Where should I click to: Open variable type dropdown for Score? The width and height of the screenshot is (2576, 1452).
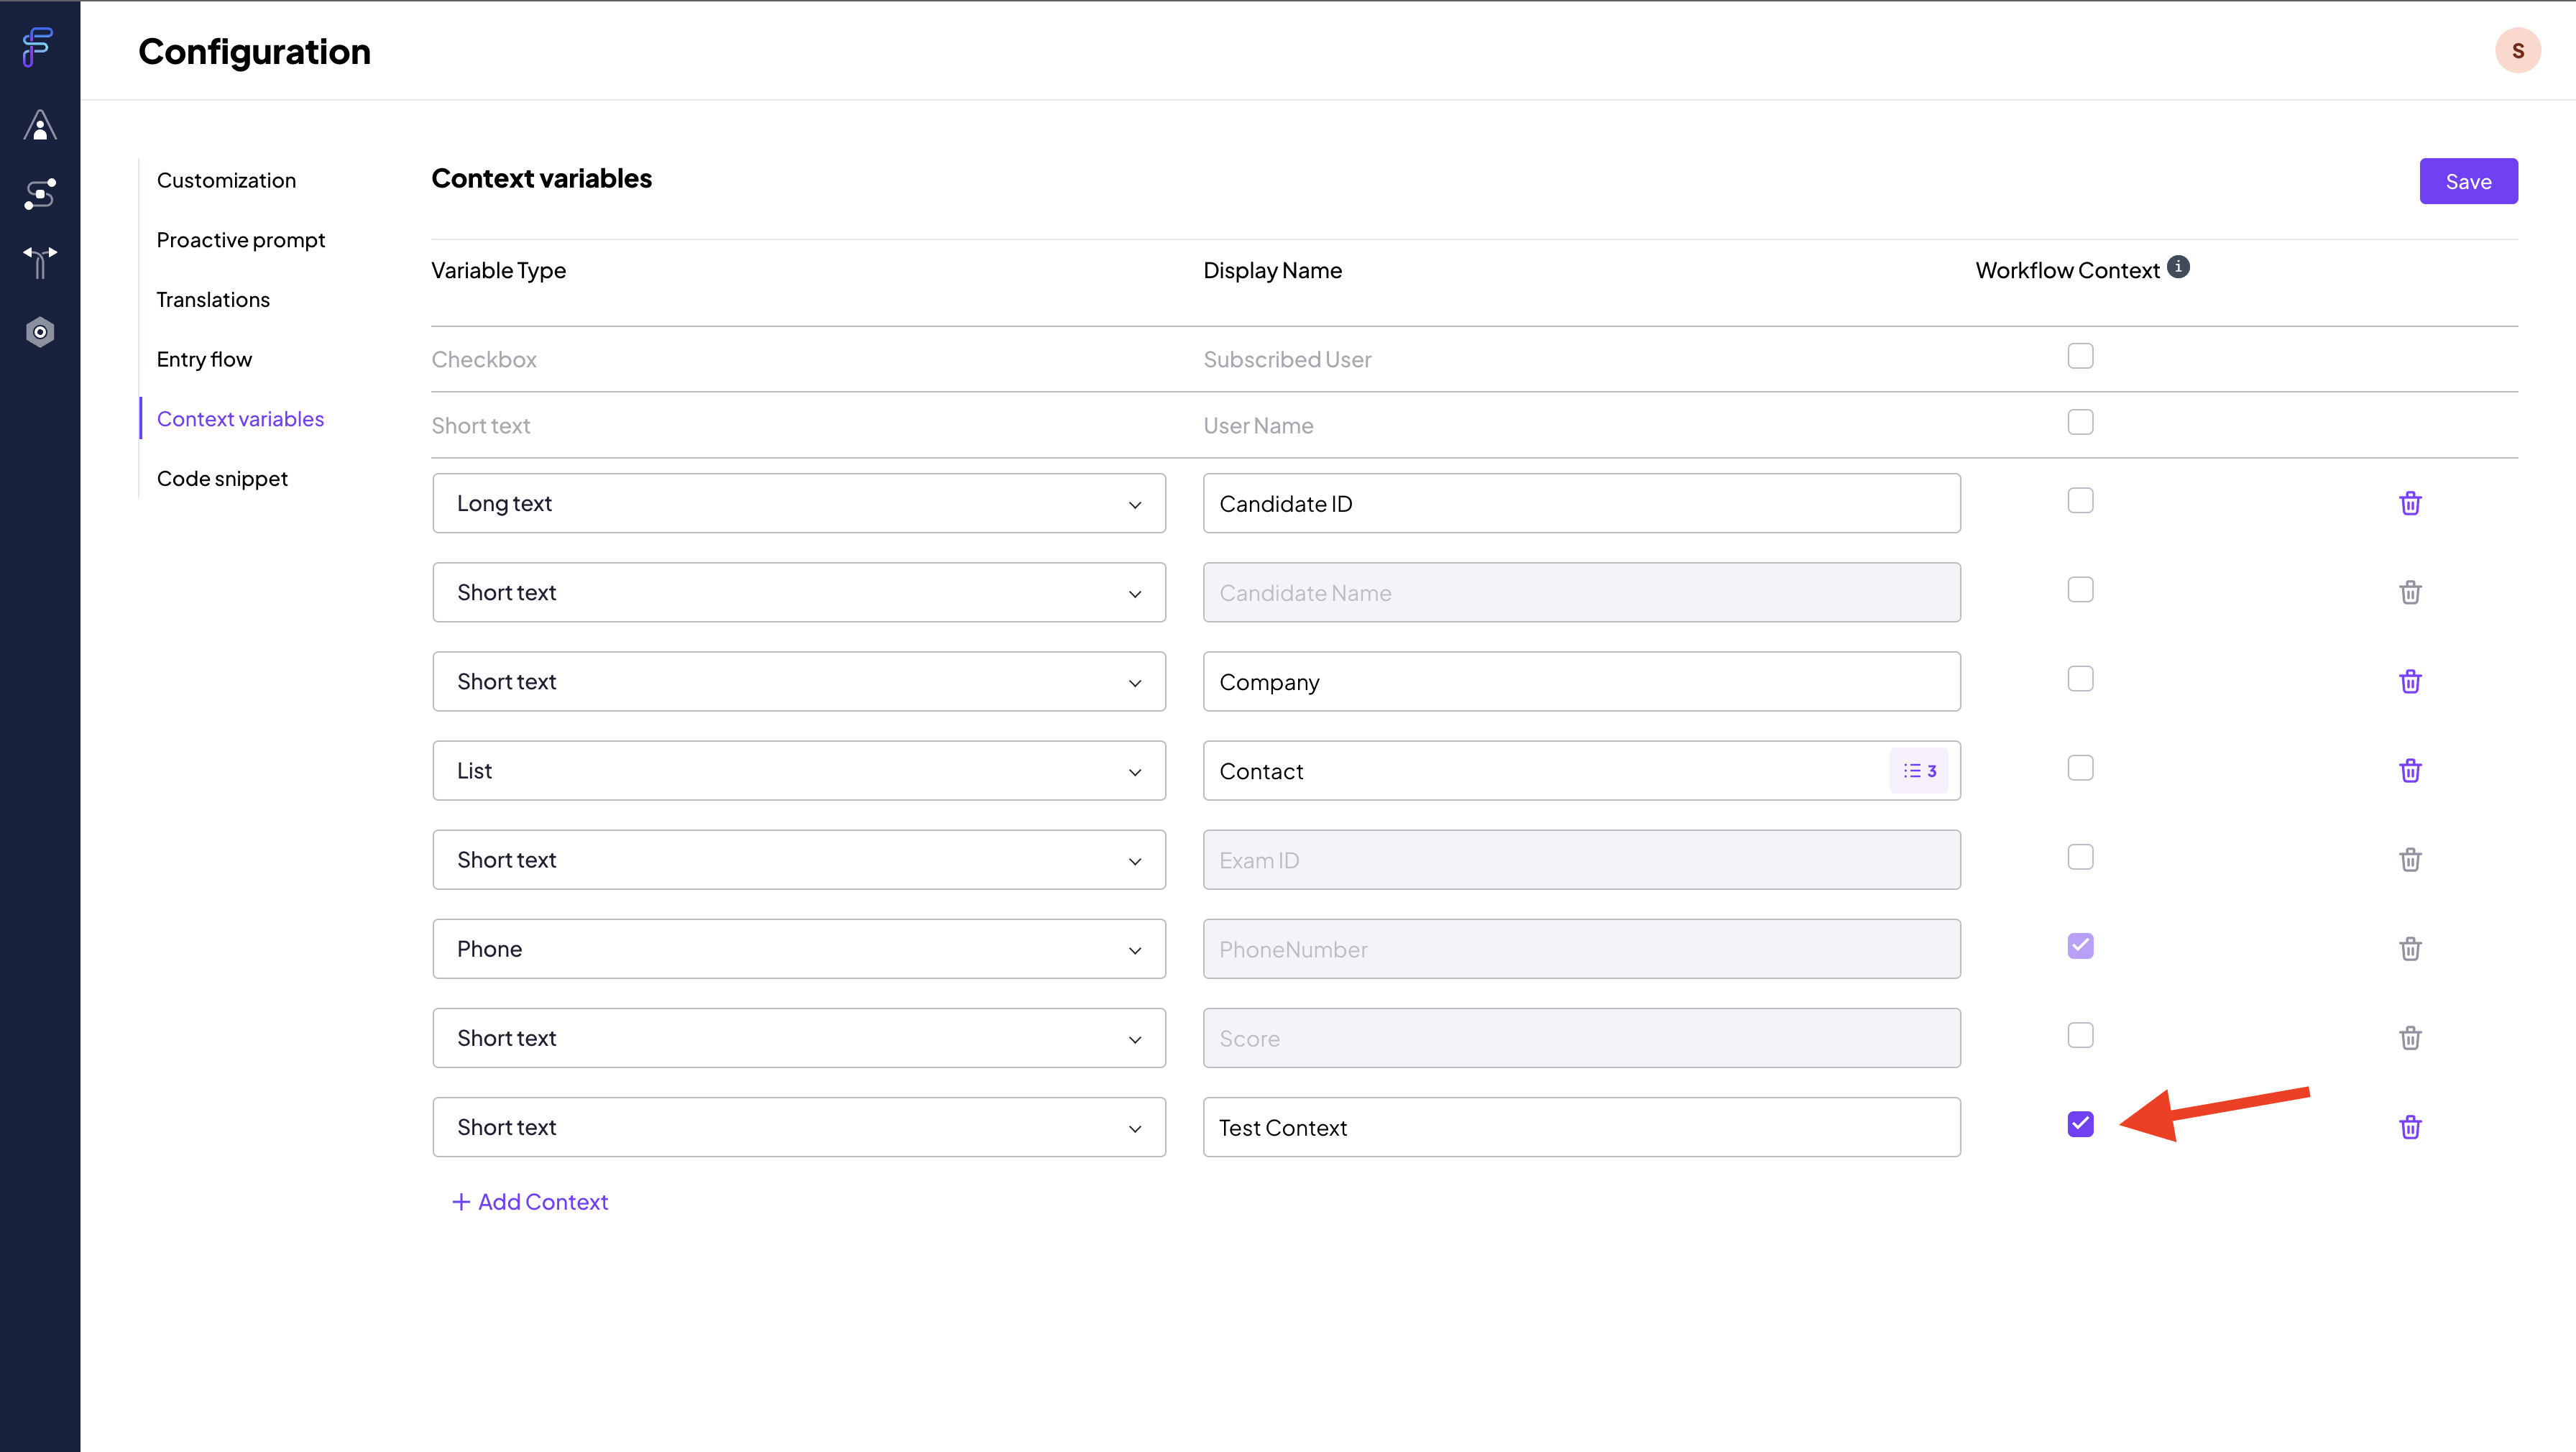pyautogui.click(x=799, y=1037)
